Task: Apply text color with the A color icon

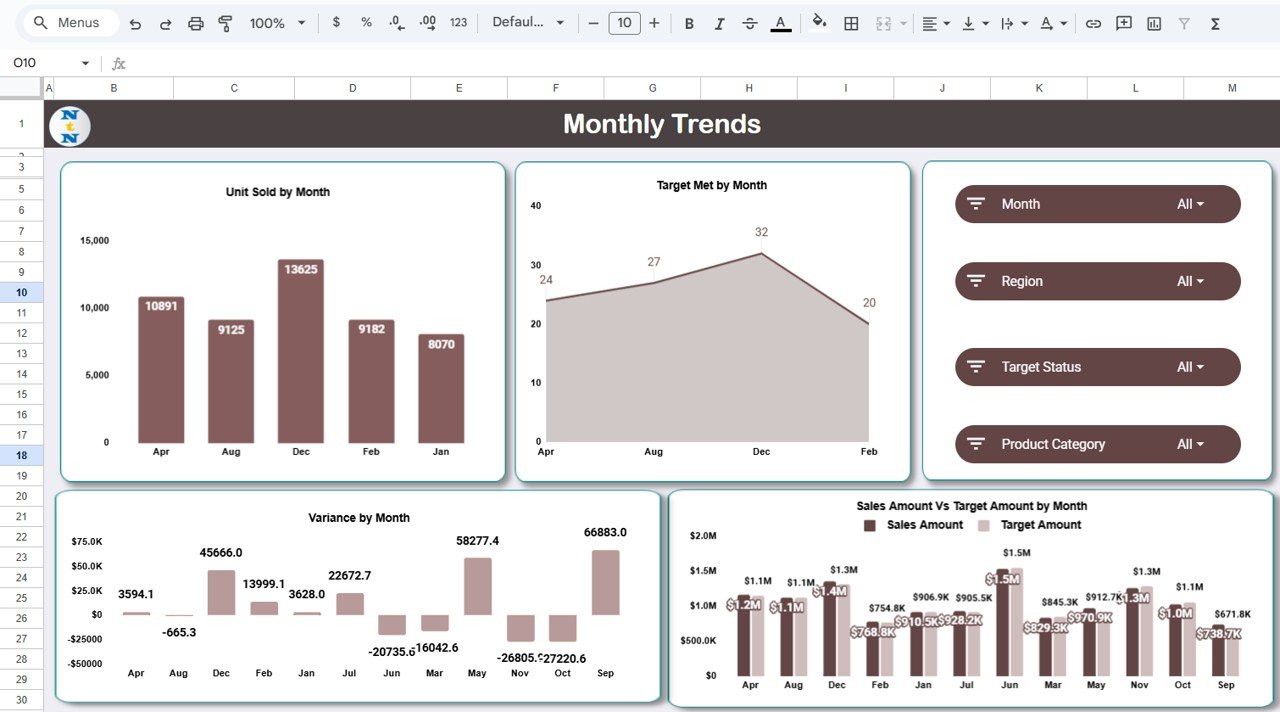Action: click(780, 22)
